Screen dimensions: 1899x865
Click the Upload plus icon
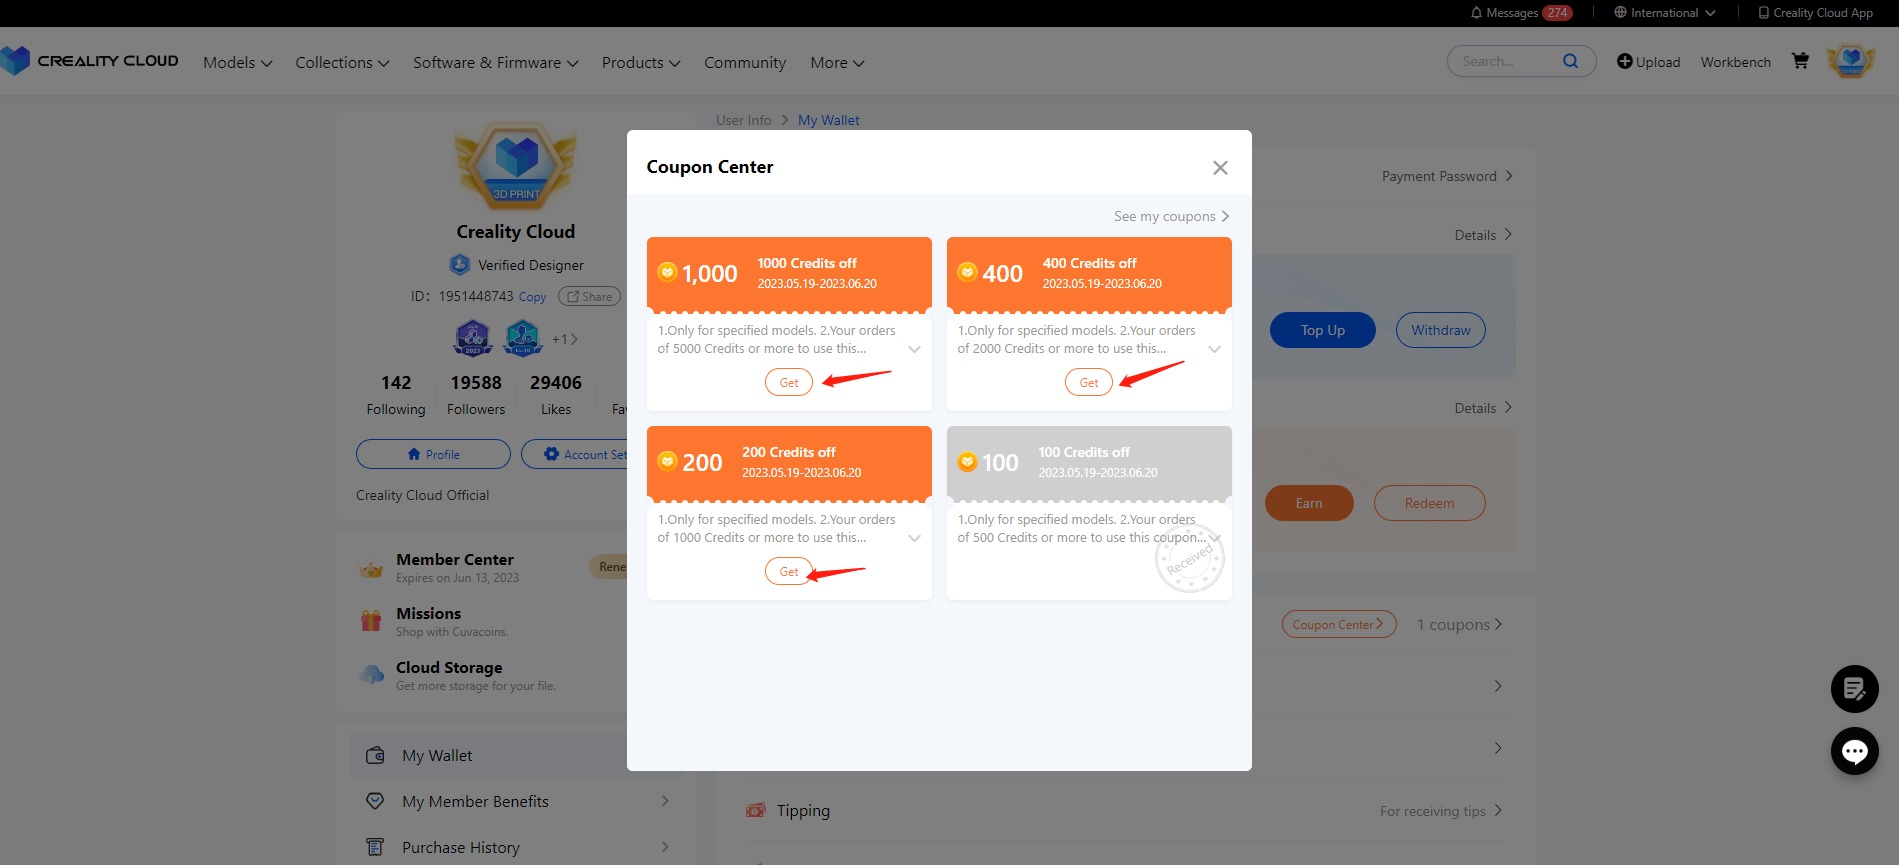click(x=1625, y=61)
